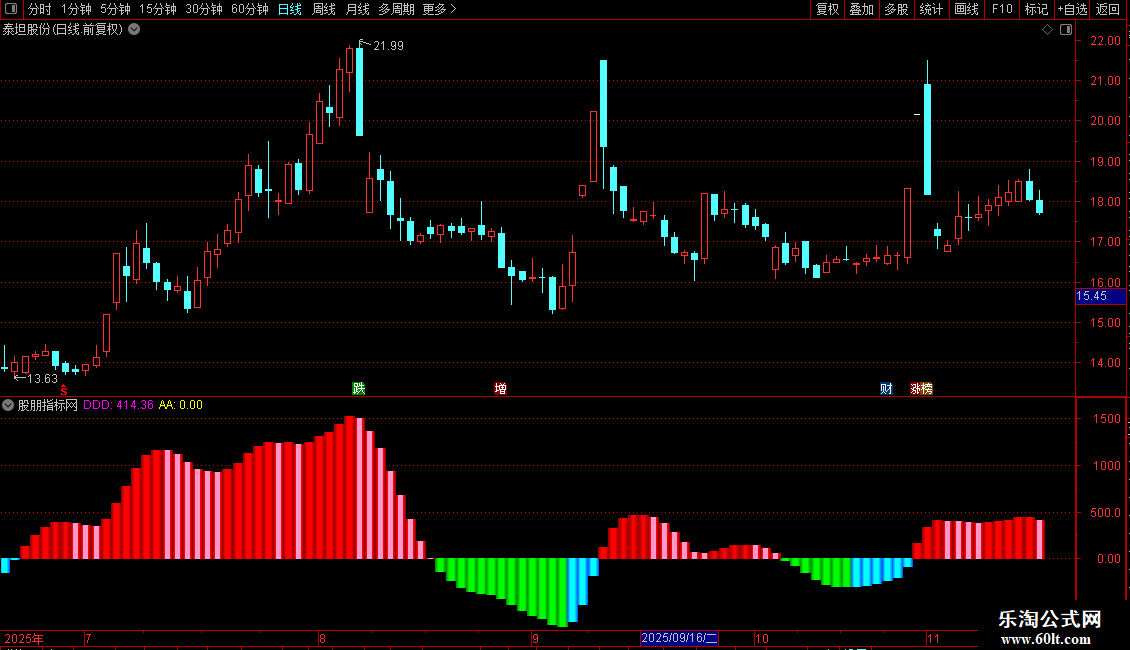Switch to 月线 monthly chart
The height and width of the screenshot is (650, 1130).
[357, 9]
